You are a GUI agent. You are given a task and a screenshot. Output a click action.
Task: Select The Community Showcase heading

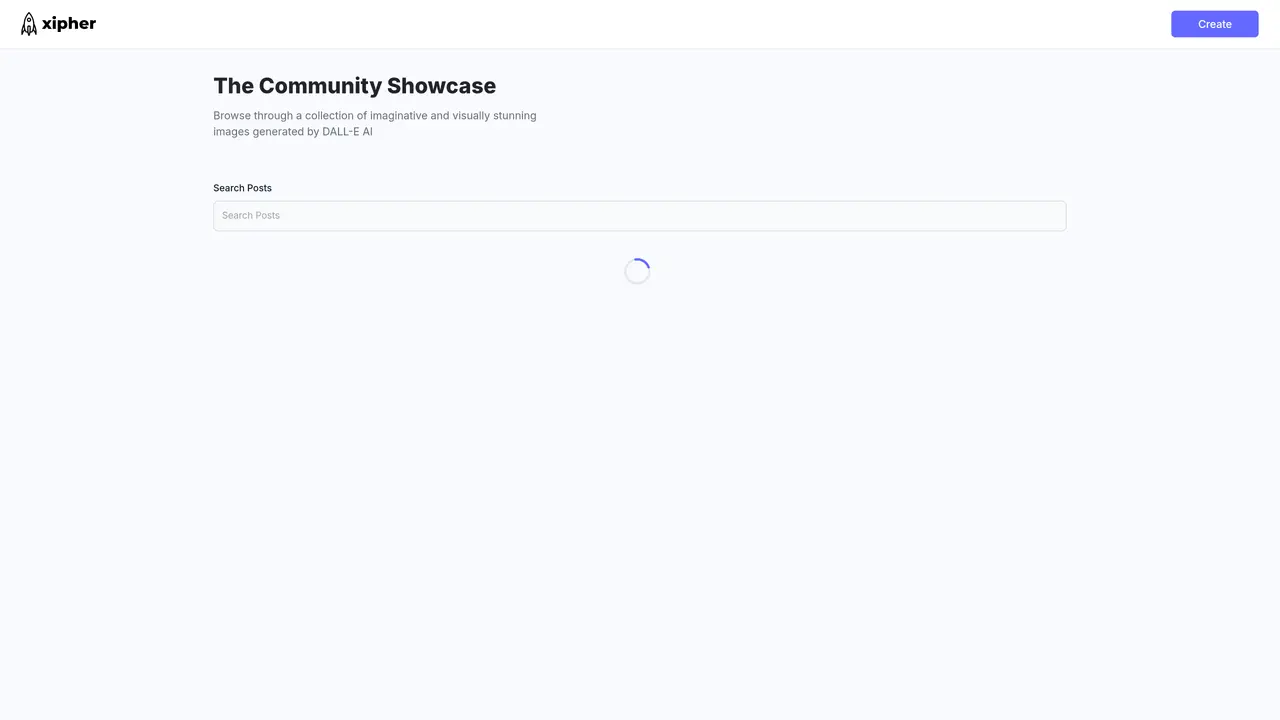[354, 86]
